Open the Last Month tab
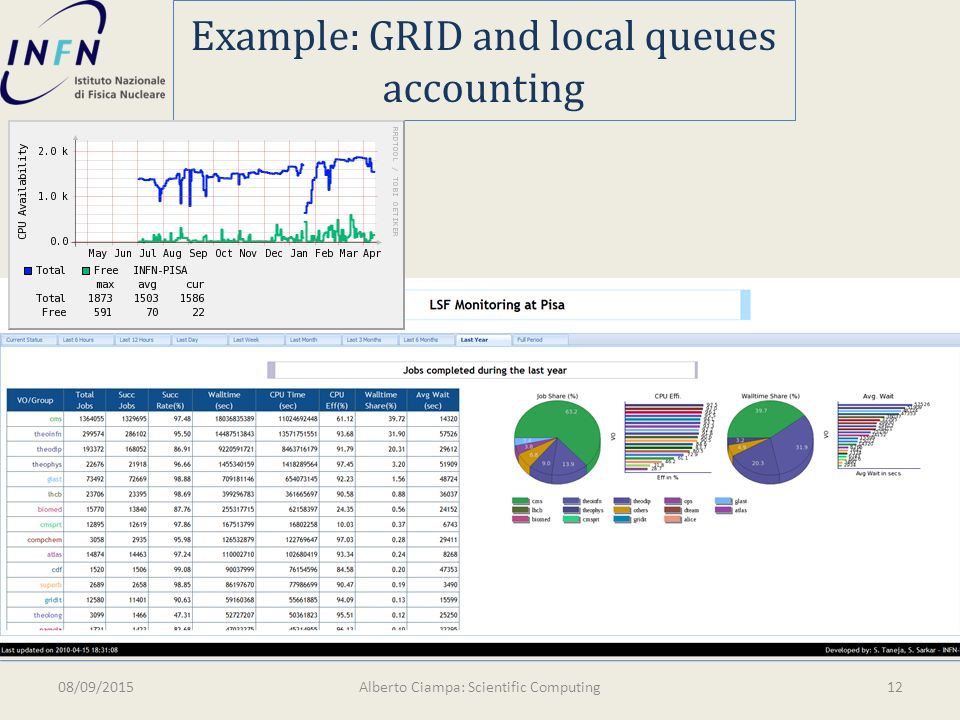This screenshot has height=720, width=960. (x=313, y=340)
